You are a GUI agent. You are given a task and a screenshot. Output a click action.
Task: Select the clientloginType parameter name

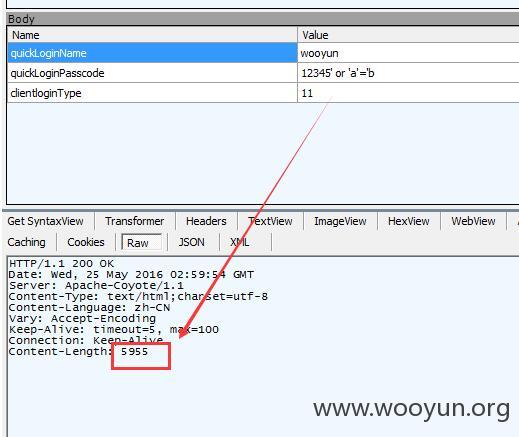tap(46, 93)
